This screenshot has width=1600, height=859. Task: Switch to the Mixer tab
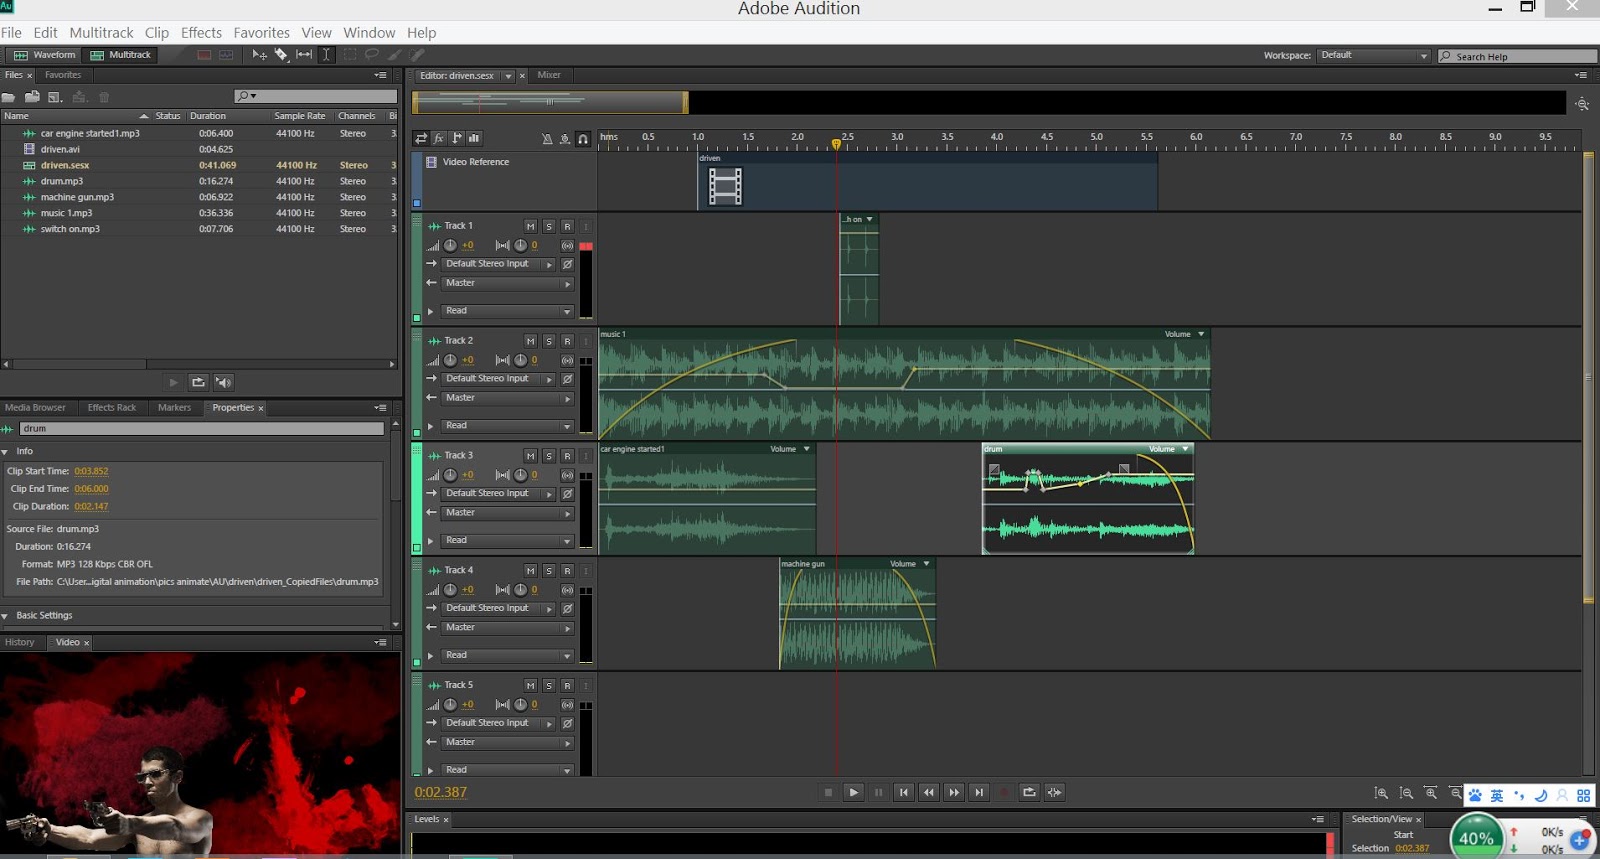point(549,75)
